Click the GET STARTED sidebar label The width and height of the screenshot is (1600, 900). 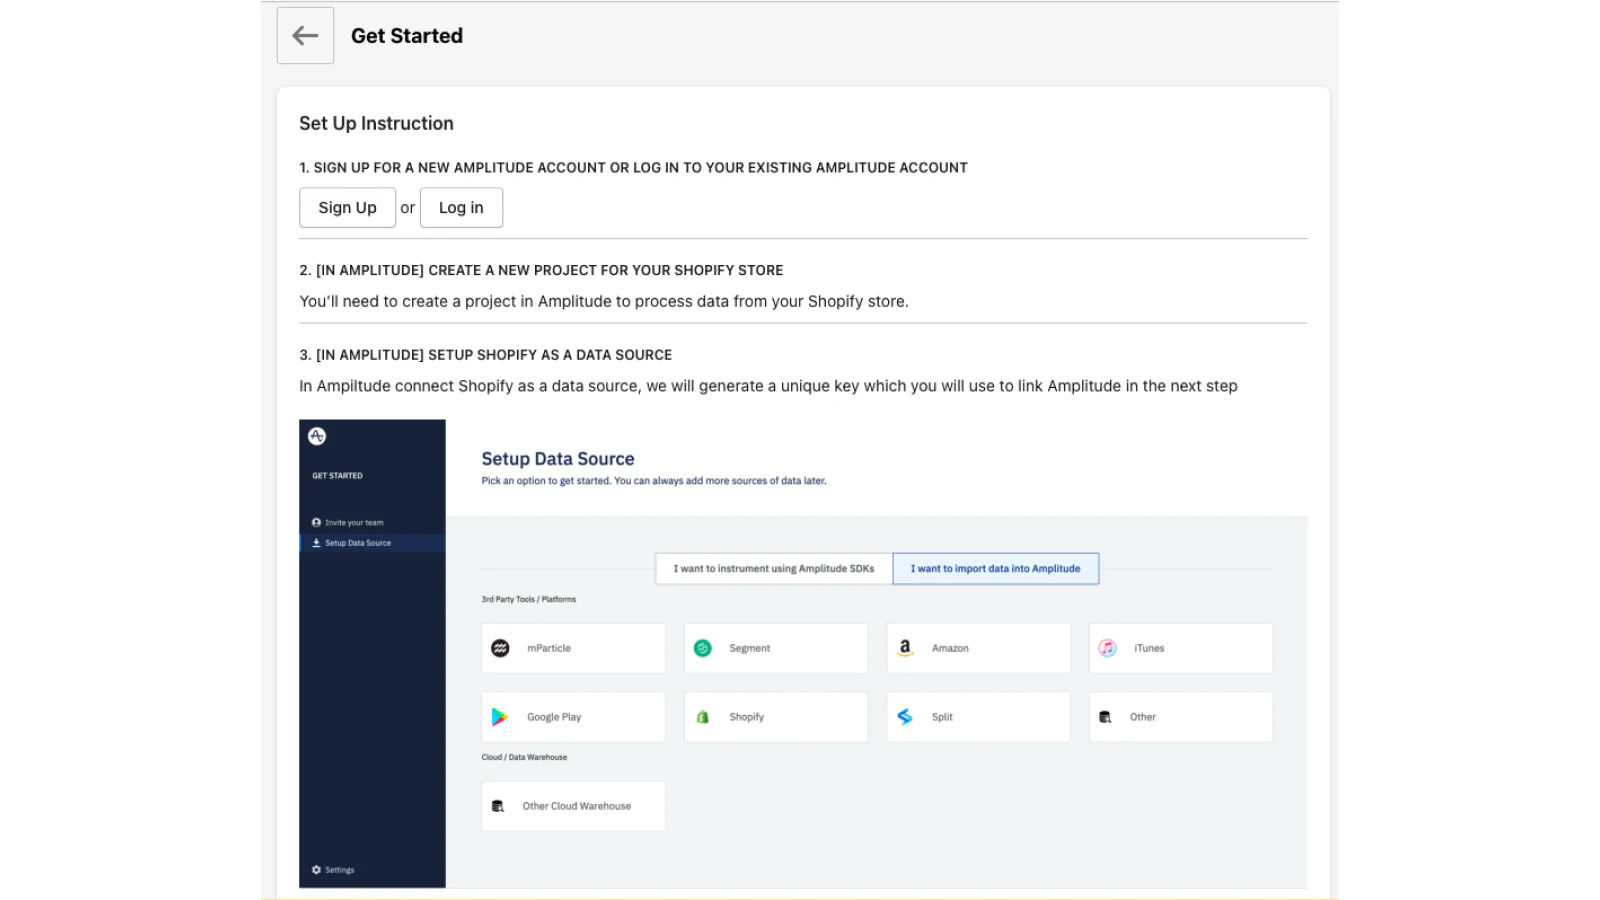click(x=337, y=476)
